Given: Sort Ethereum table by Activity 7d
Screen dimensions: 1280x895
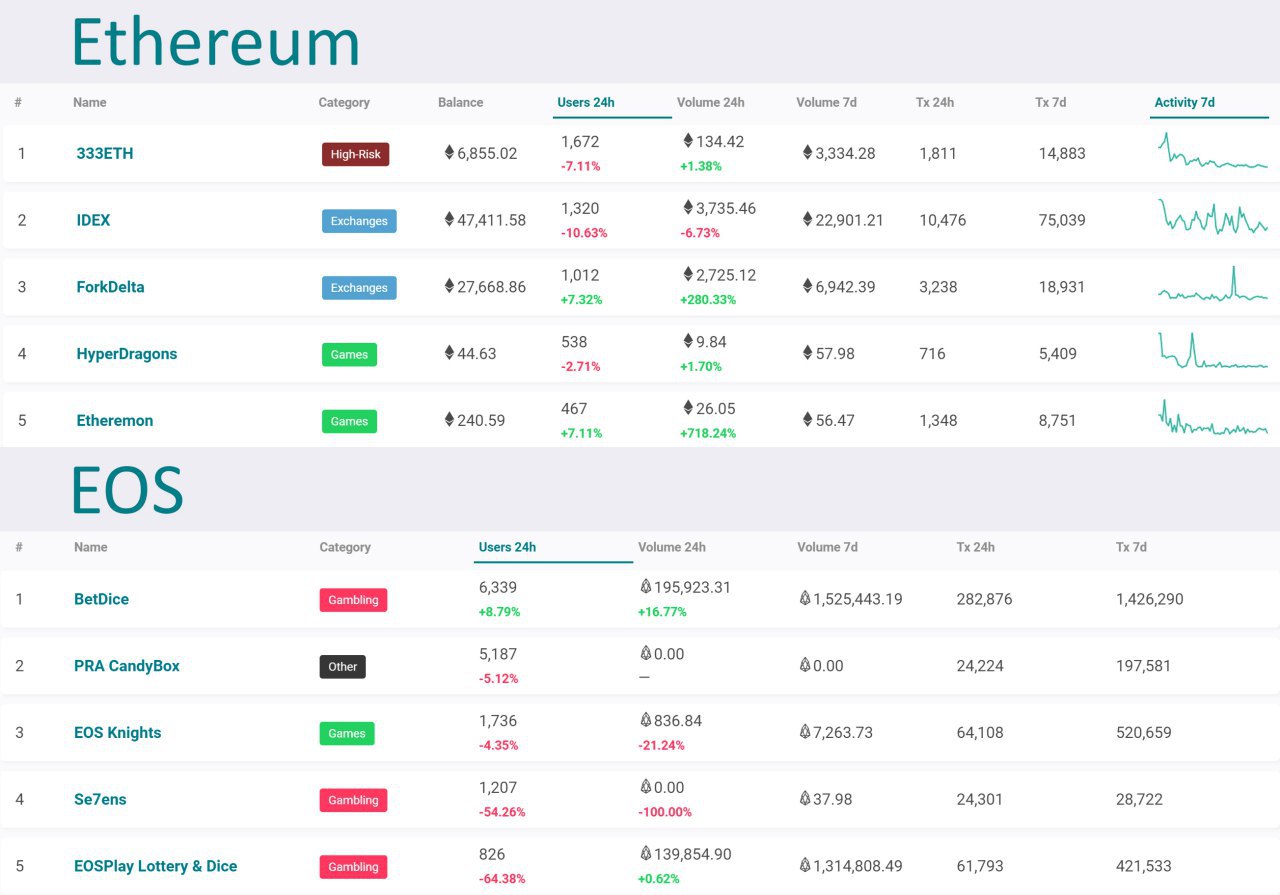Looking at the screenshot, I should [1184, 102].
